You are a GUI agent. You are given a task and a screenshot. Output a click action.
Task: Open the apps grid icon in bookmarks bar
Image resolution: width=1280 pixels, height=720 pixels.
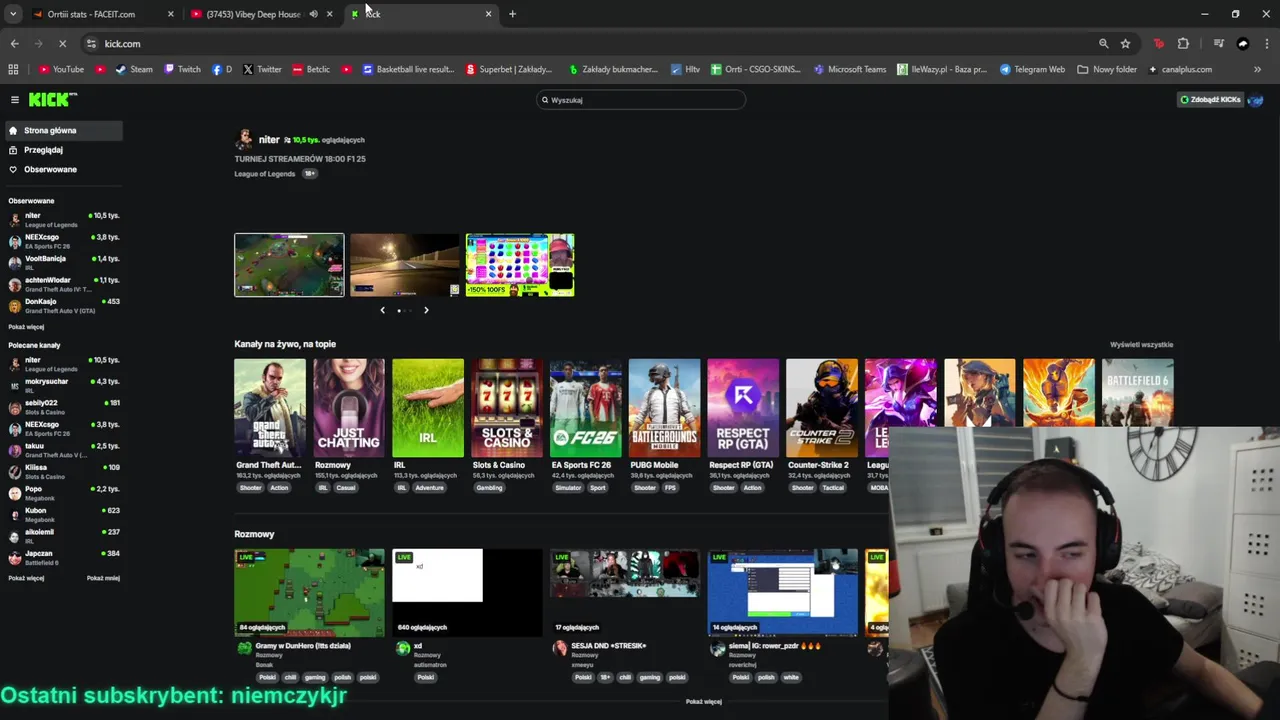[x=13, y=70]
